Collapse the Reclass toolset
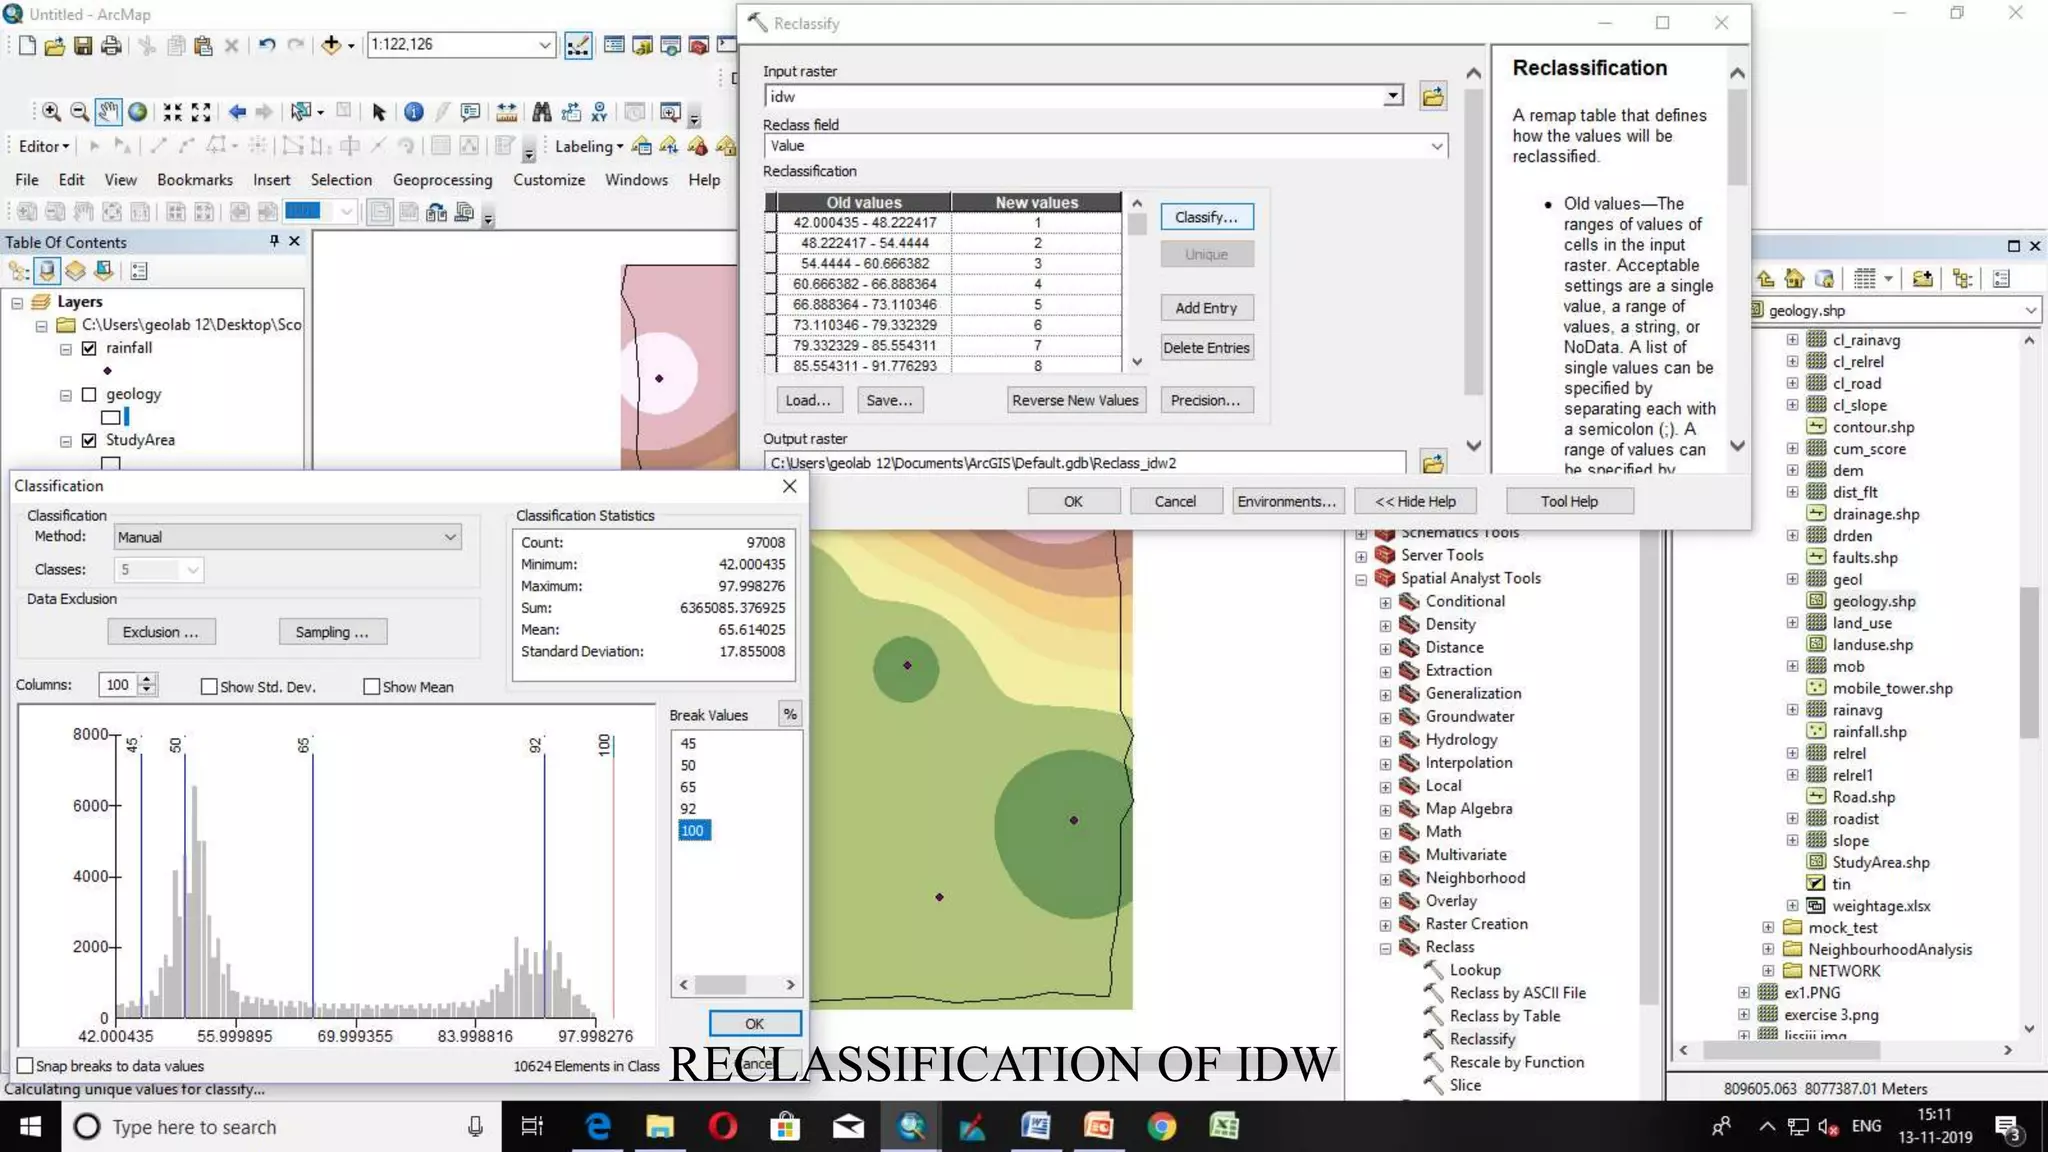Image resolution: width=2048 pixels, height=1152 pixels. point(1385,948)
